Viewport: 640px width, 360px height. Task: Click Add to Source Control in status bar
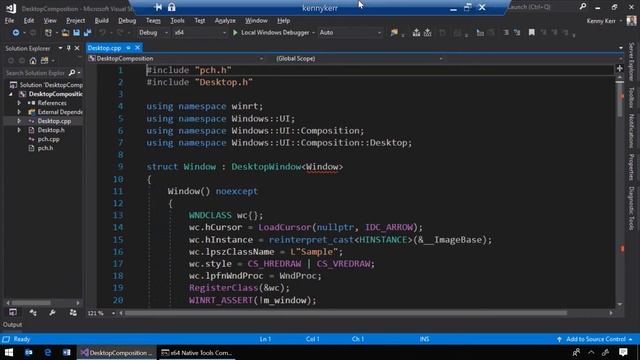click(x=595, y=339)
